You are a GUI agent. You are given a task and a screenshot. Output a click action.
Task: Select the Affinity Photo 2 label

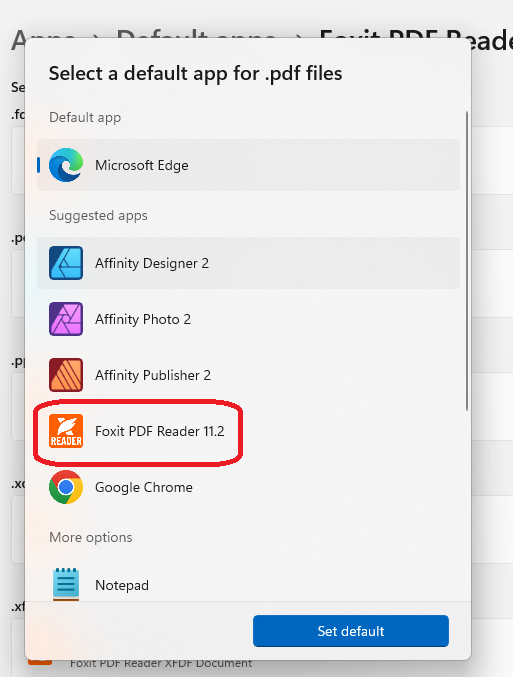pyautogui.click(x=142, y=320)
